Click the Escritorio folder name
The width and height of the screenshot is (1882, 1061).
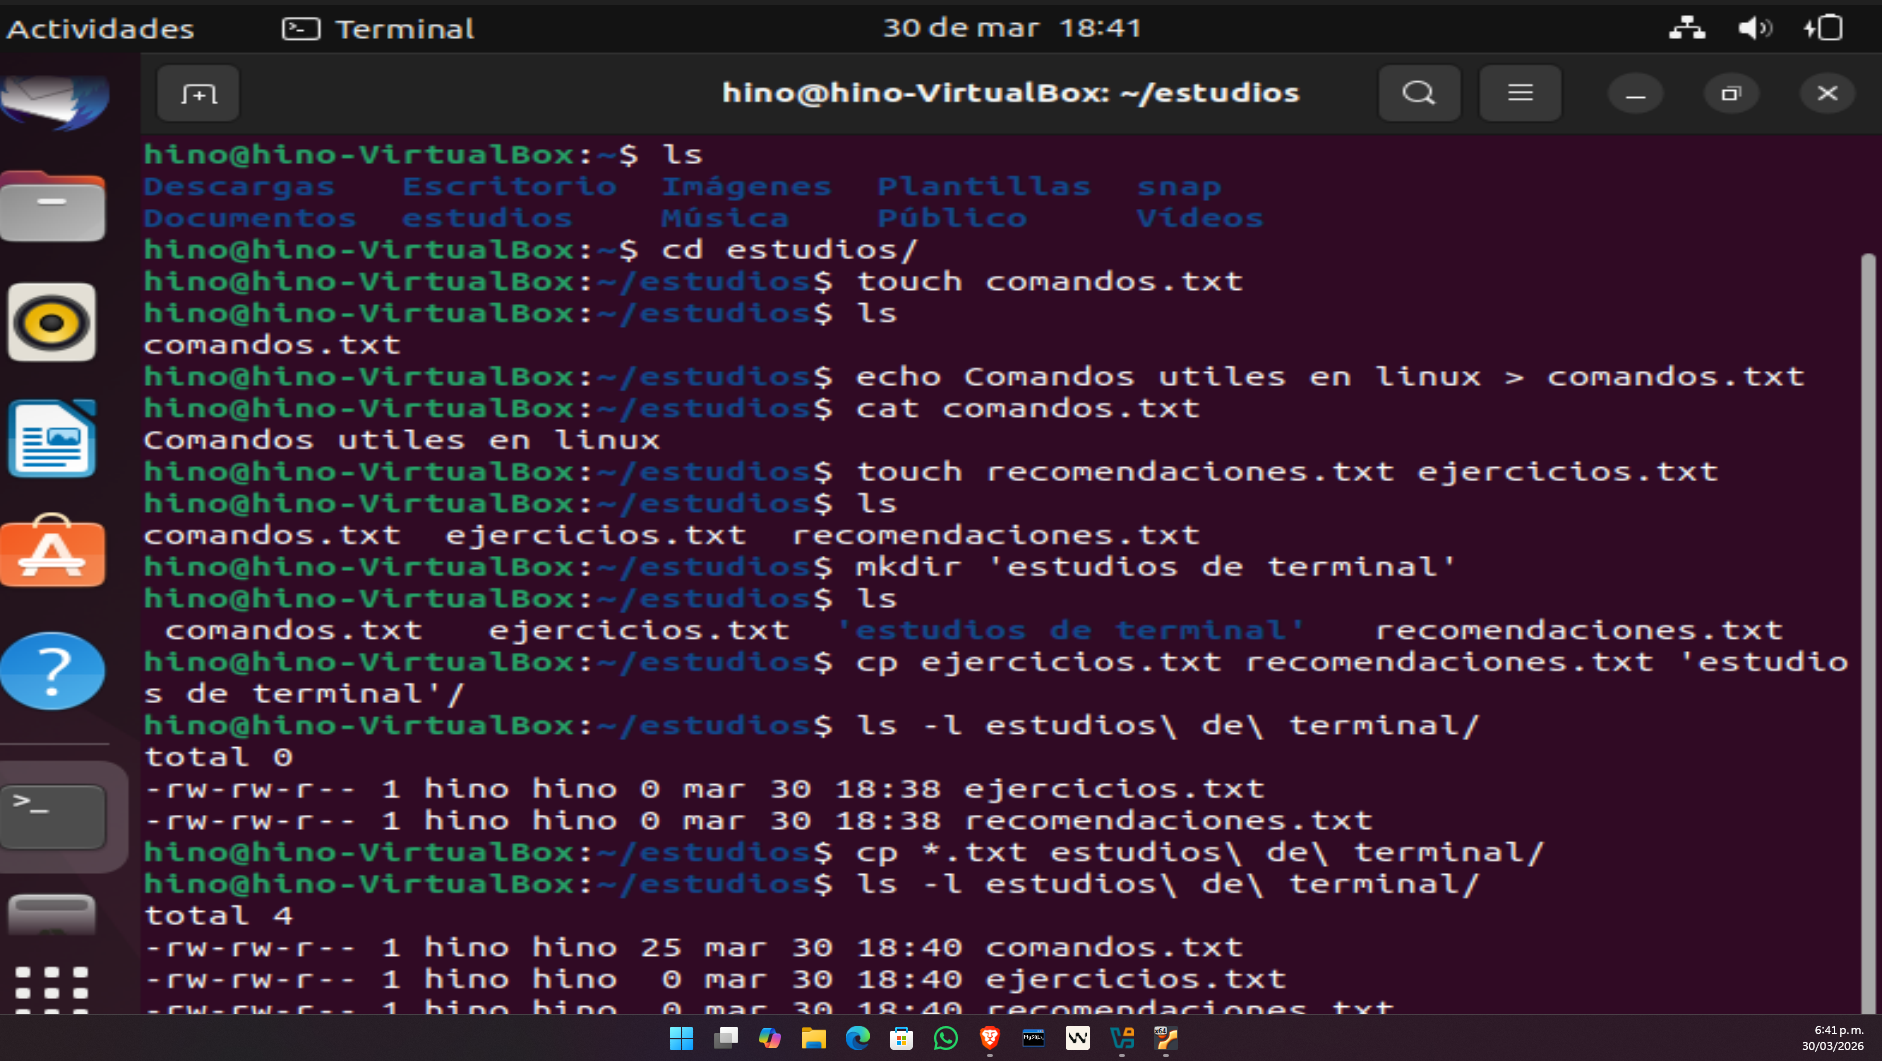click(509, 186)
